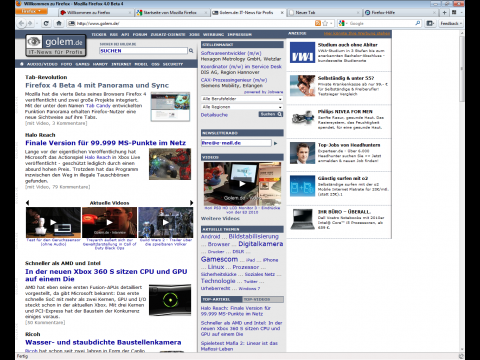Open the Tab Candy link
480x360 pixels.
[97, 106]
